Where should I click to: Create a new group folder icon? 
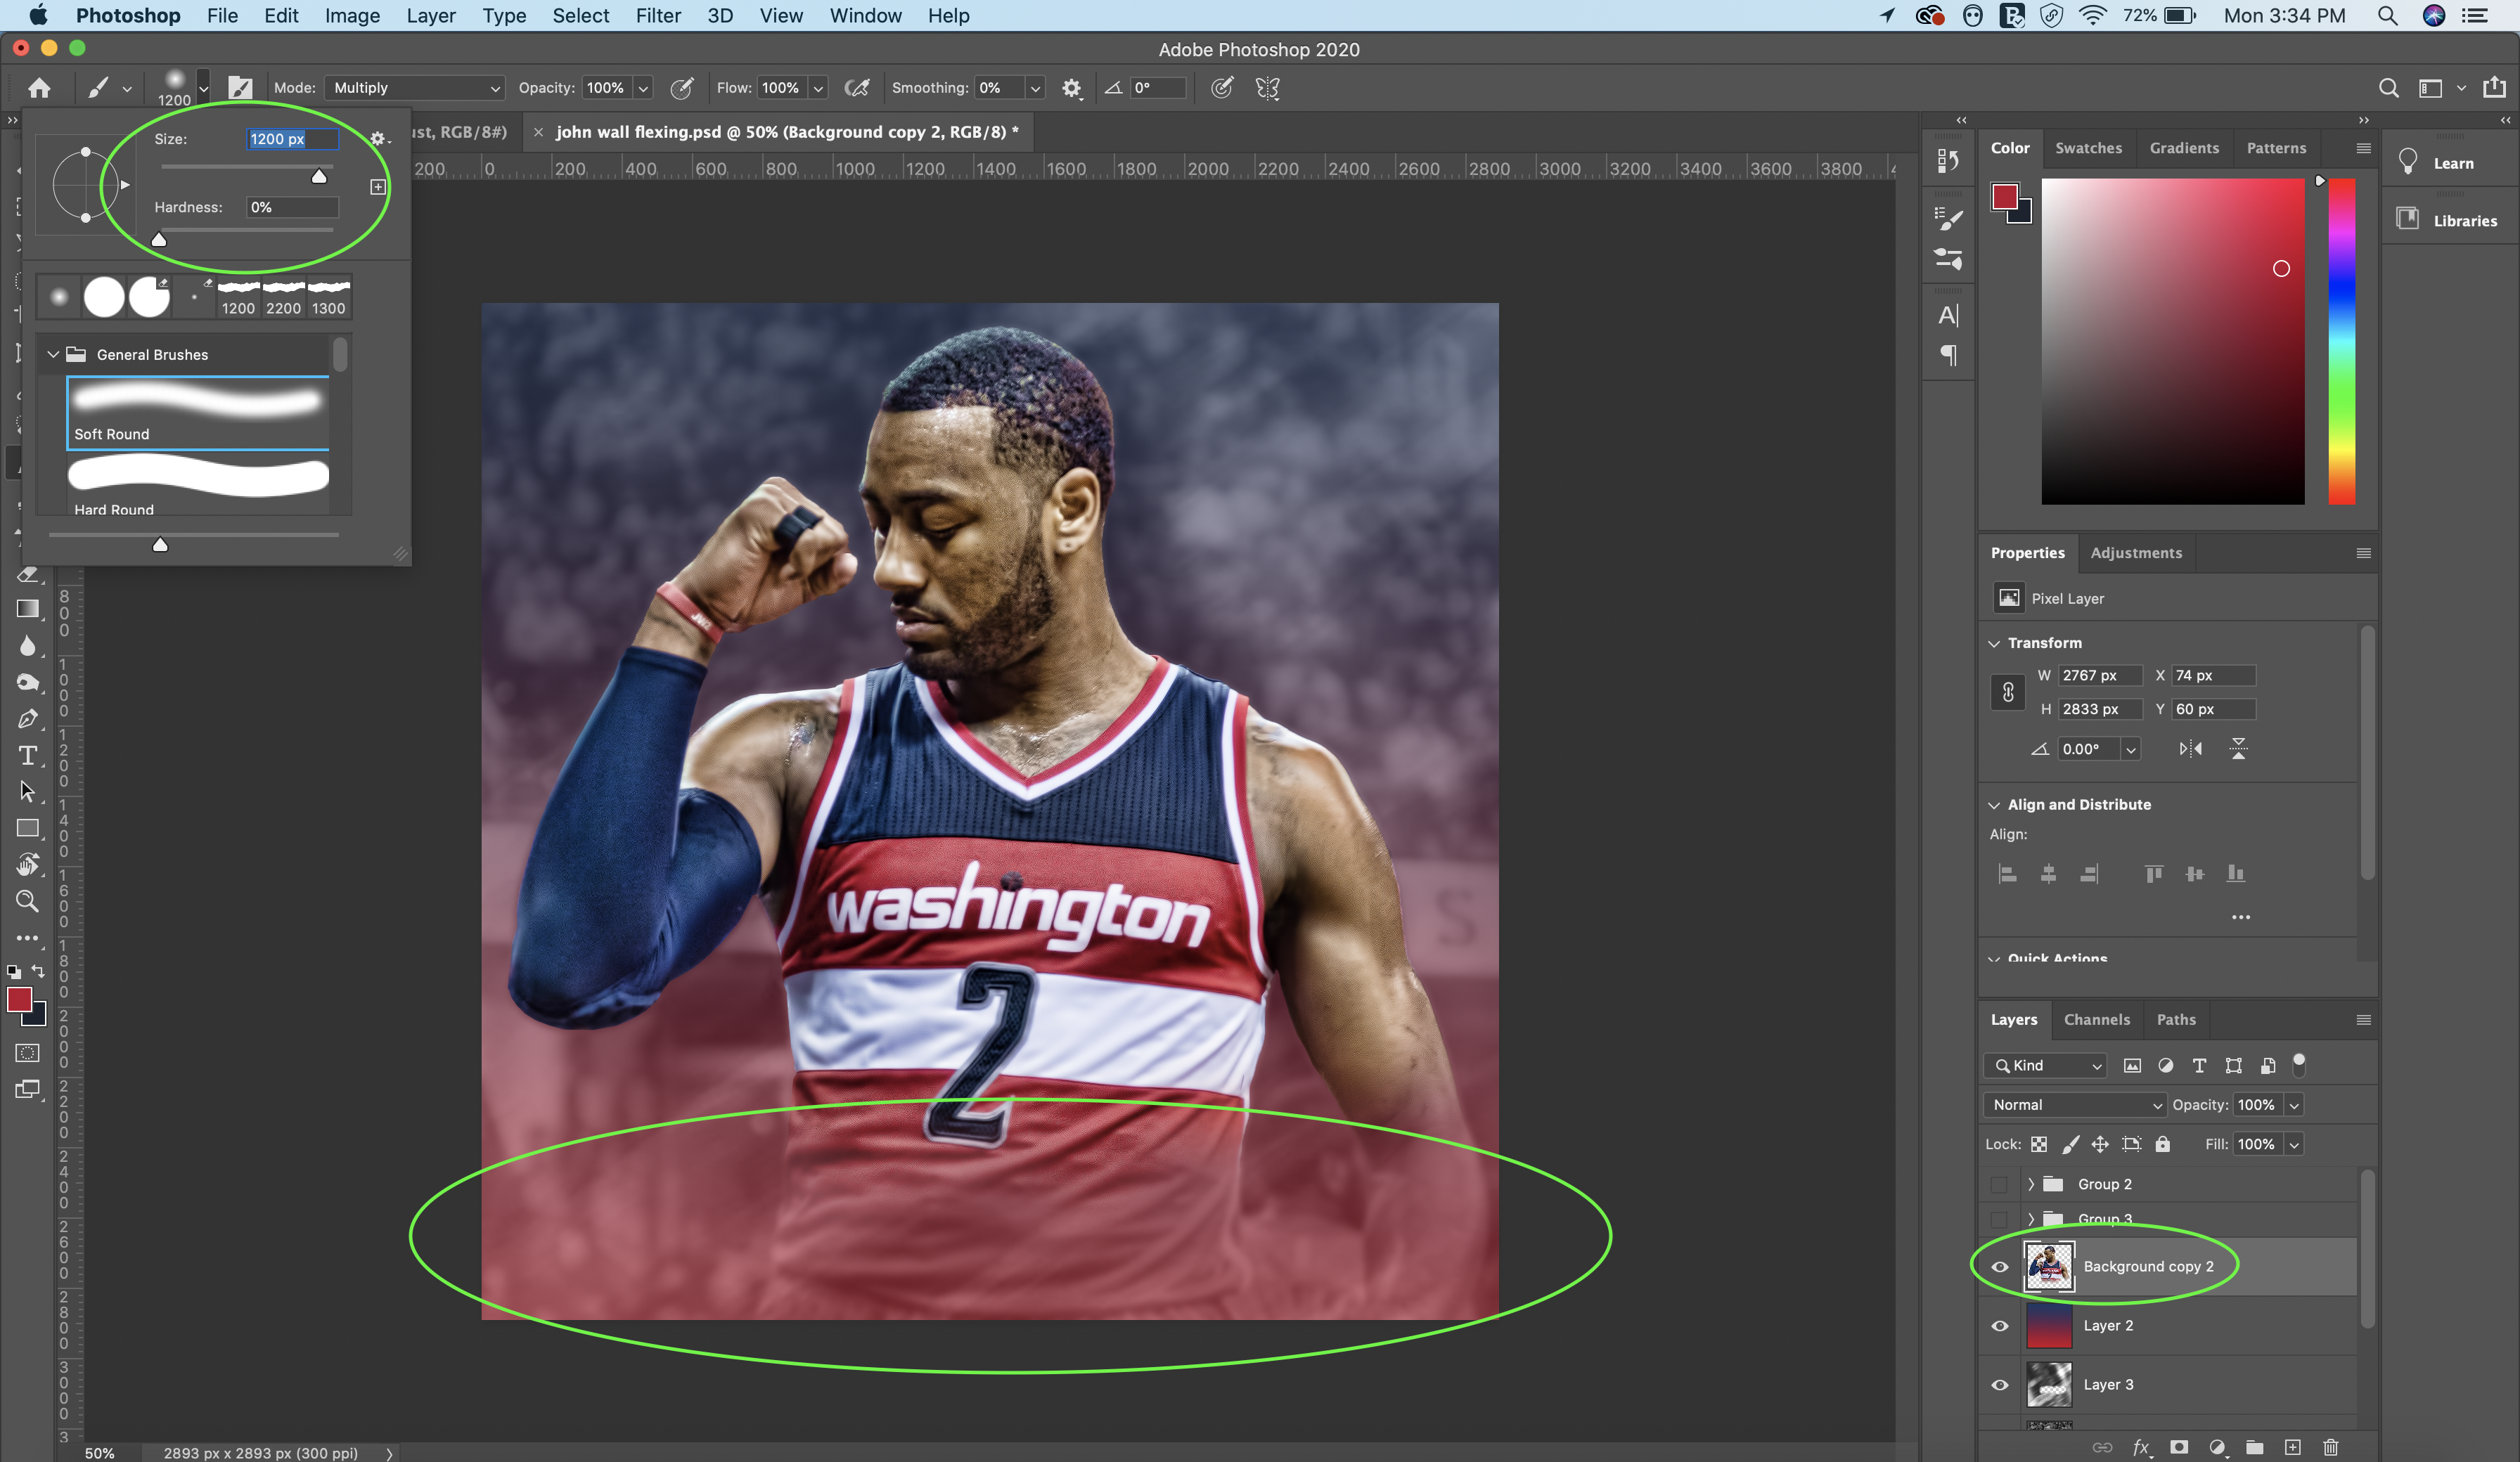2255,1447
